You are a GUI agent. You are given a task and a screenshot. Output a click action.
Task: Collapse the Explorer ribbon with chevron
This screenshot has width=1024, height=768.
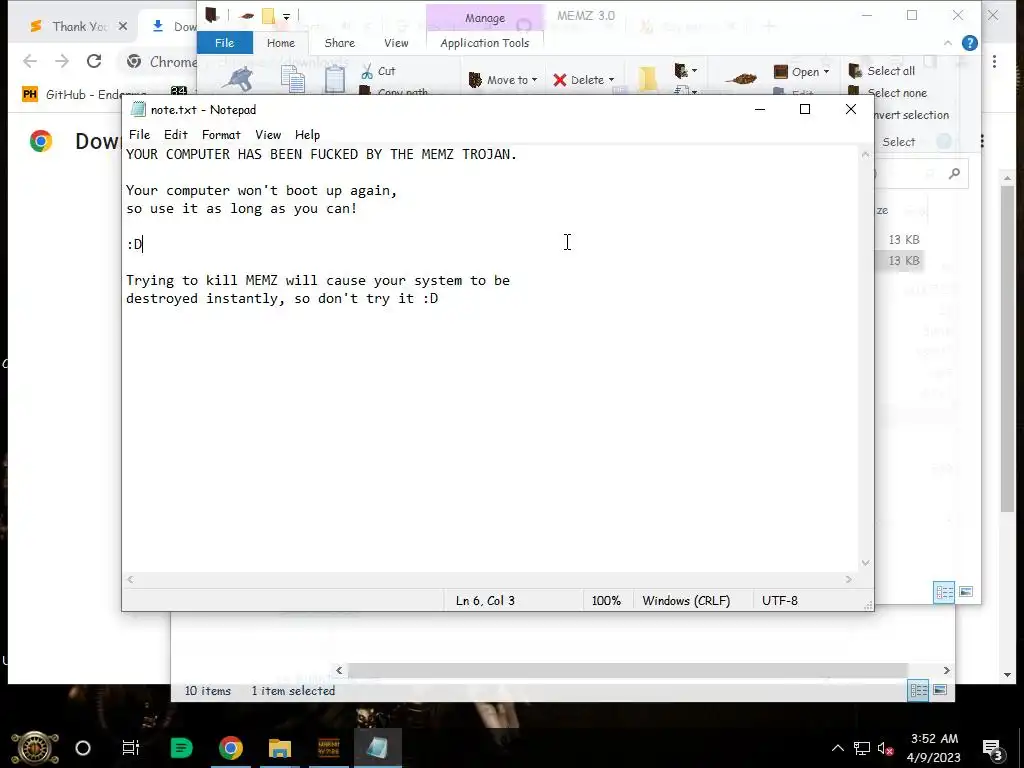point(948,43)
